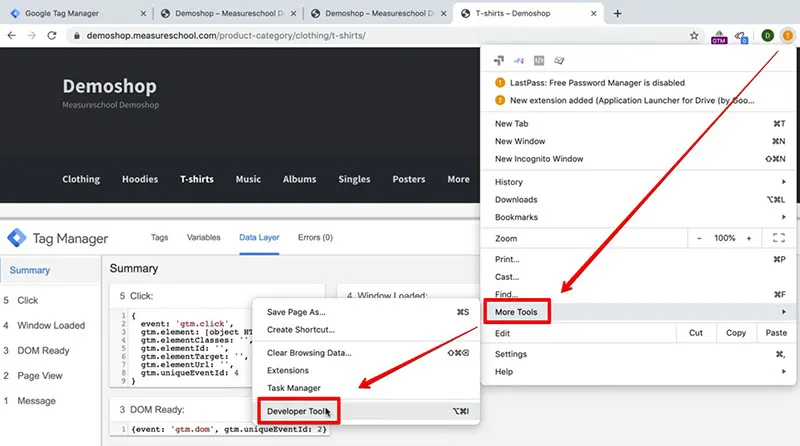The image size is (800, 446).
Task: Open Downloads from the Chrome menu
Action: [x=638, y=200]
